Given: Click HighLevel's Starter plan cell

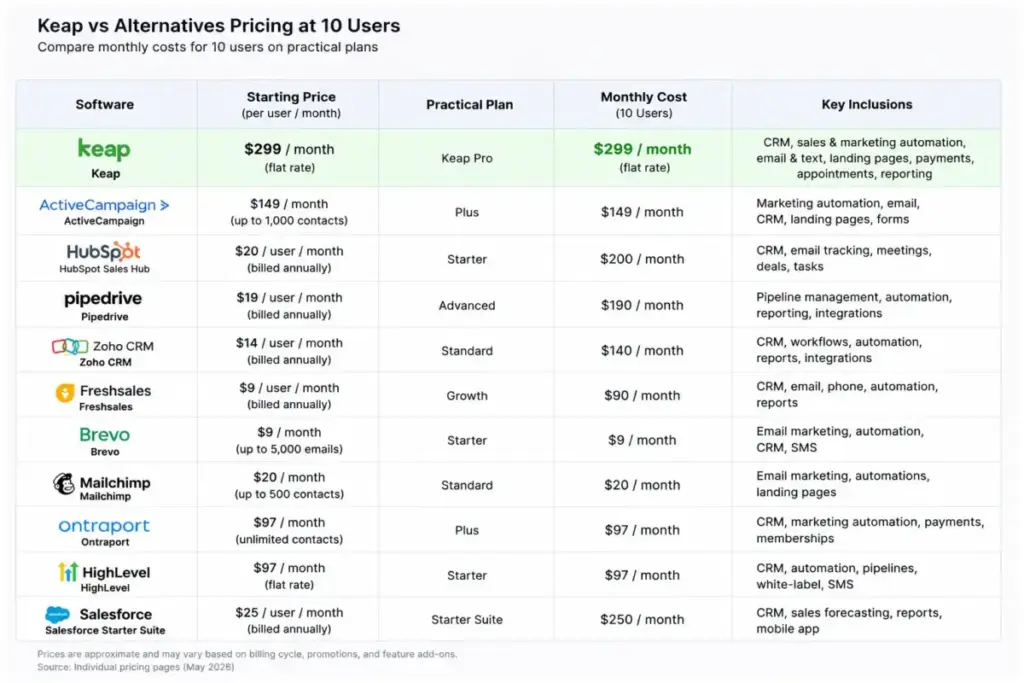Looking at the screenshot, I should 467,575.
